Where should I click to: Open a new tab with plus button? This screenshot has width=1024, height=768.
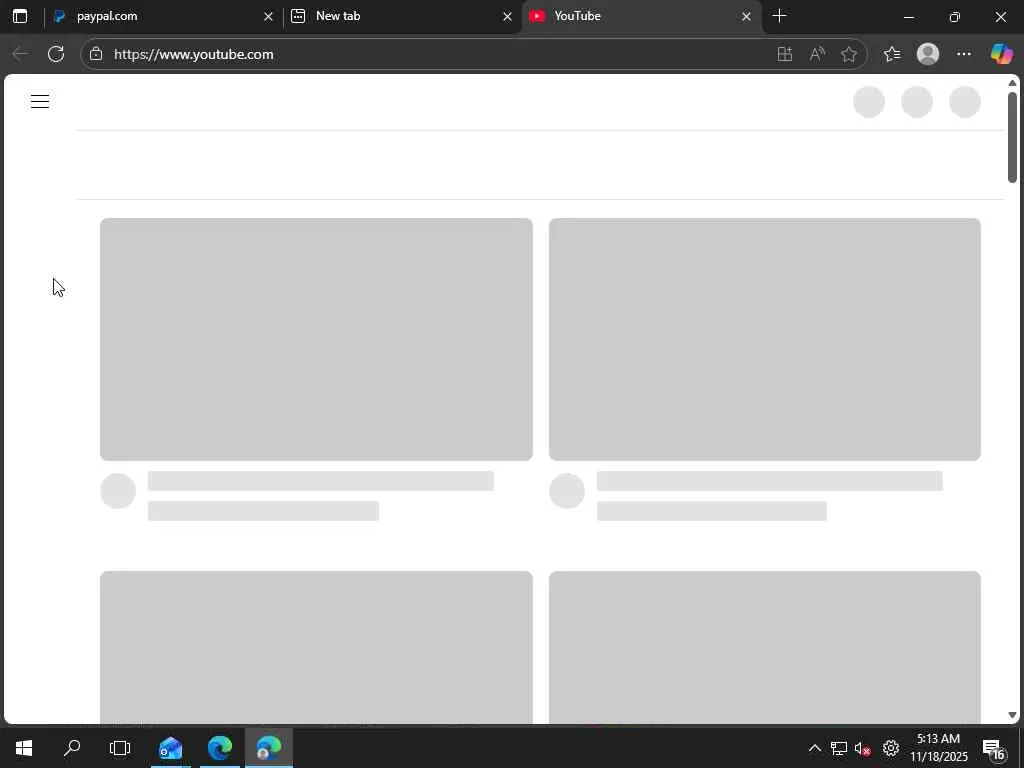[779, 16]
